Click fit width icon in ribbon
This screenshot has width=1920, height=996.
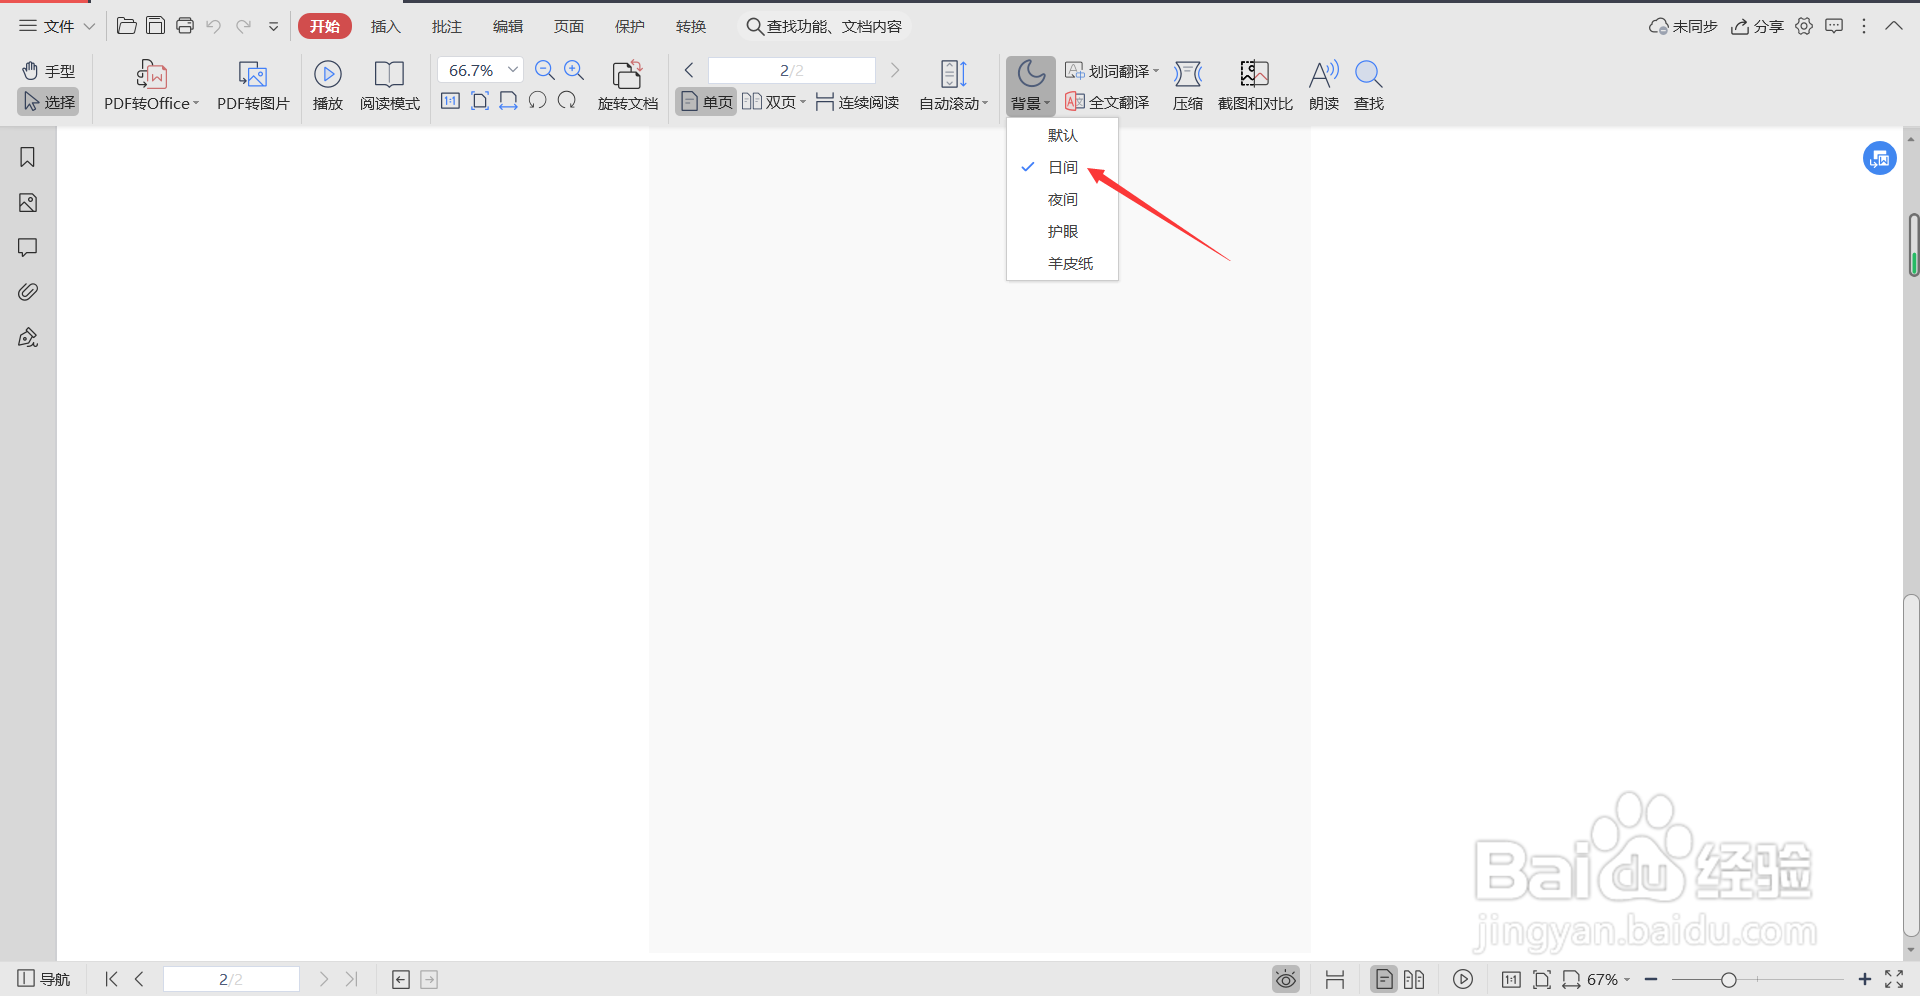coord(509,101)
